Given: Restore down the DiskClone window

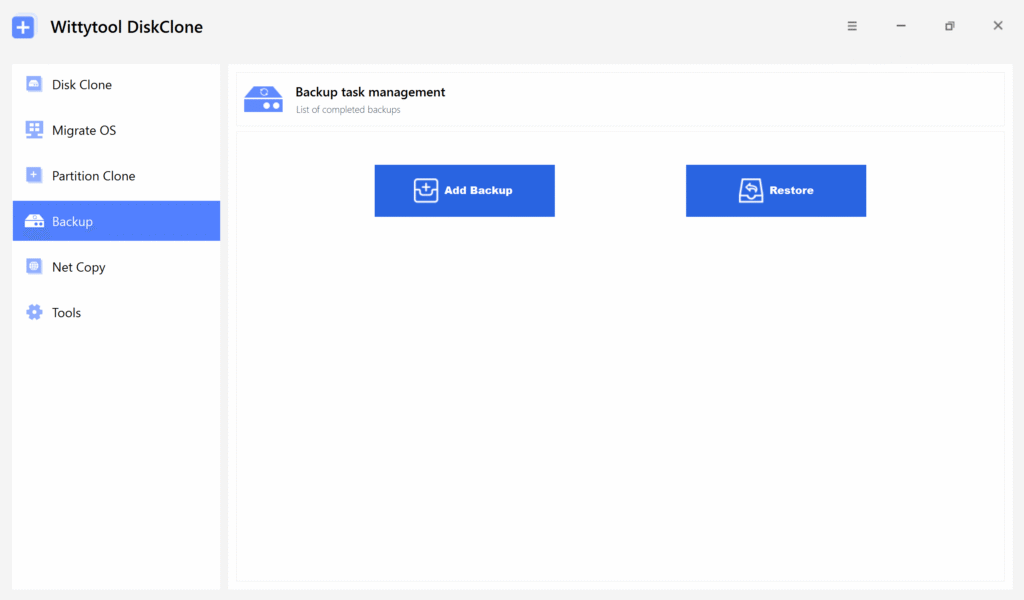Looking at the screenshot, I should pyautogui.click(x=950, y=26).
